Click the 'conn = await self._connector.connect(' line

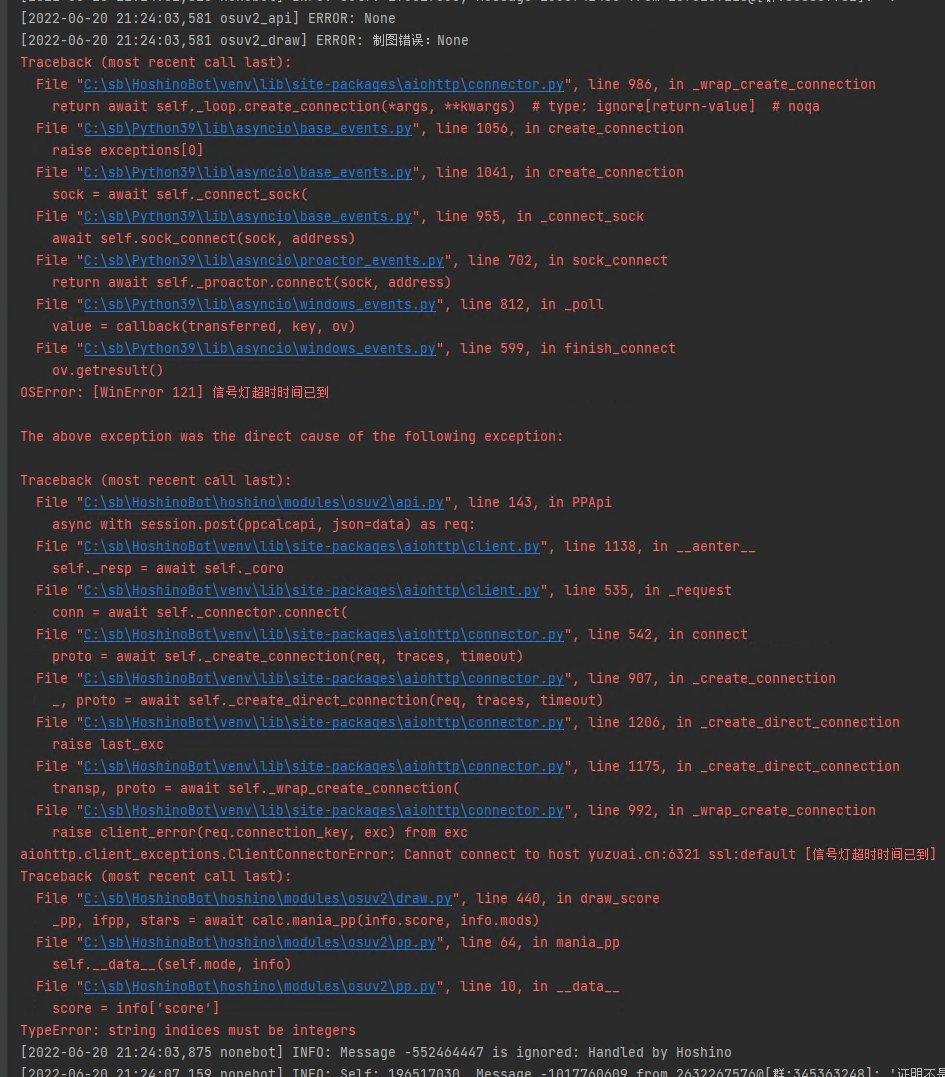coord(200,612)
